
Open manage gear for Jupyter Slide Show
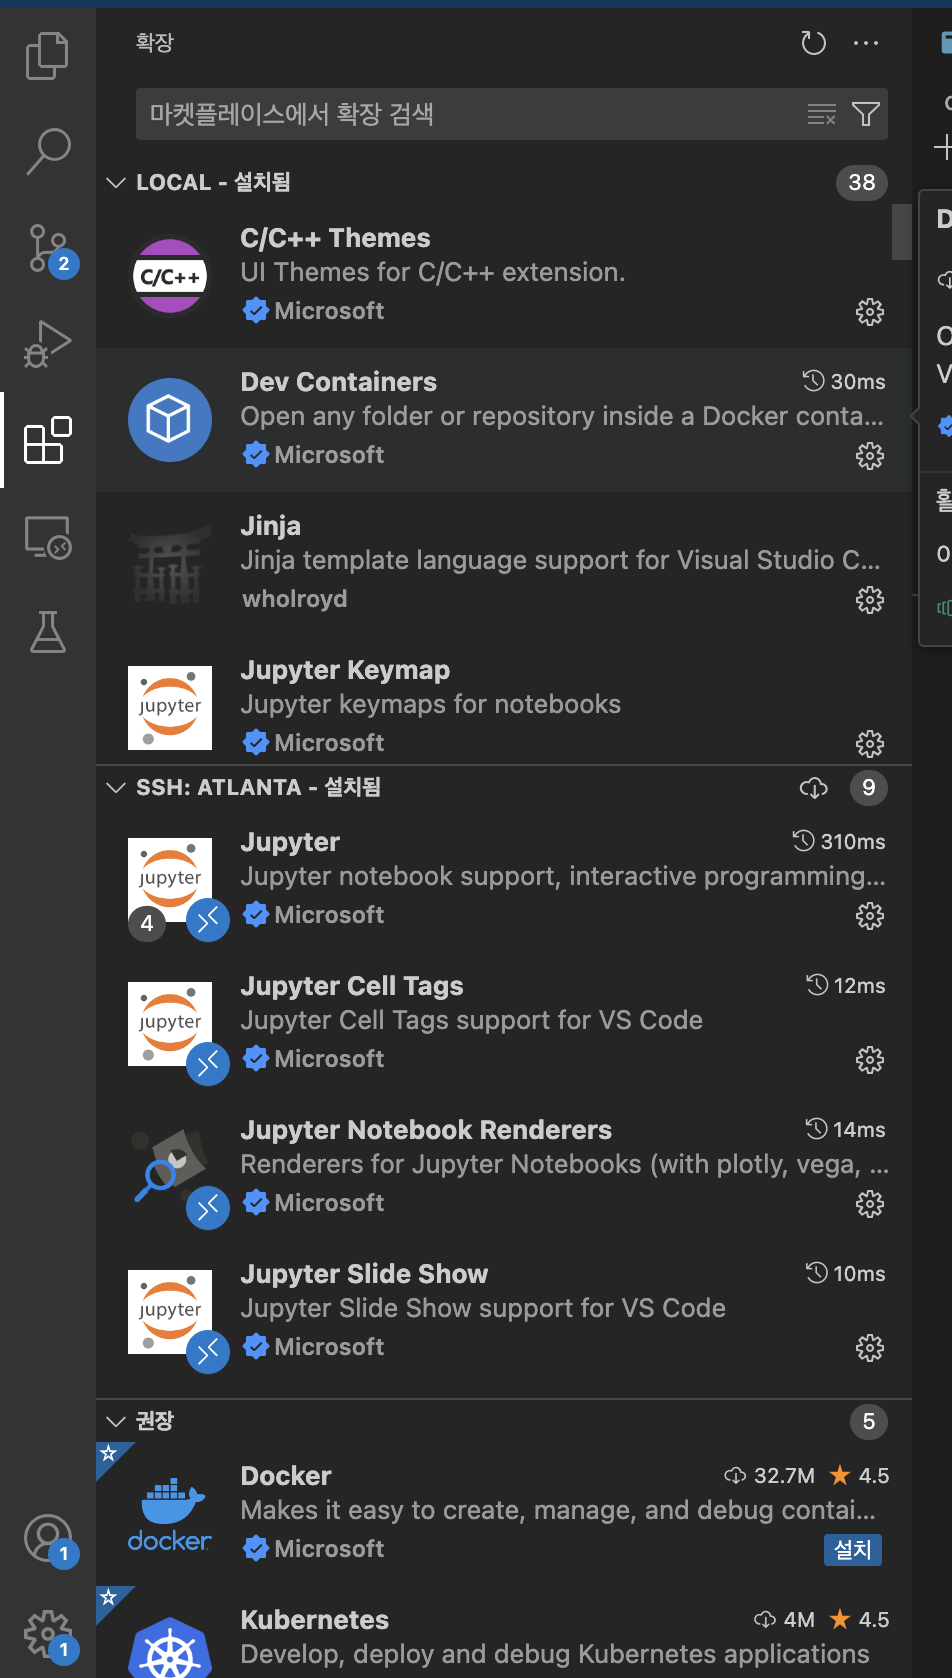870,1348
